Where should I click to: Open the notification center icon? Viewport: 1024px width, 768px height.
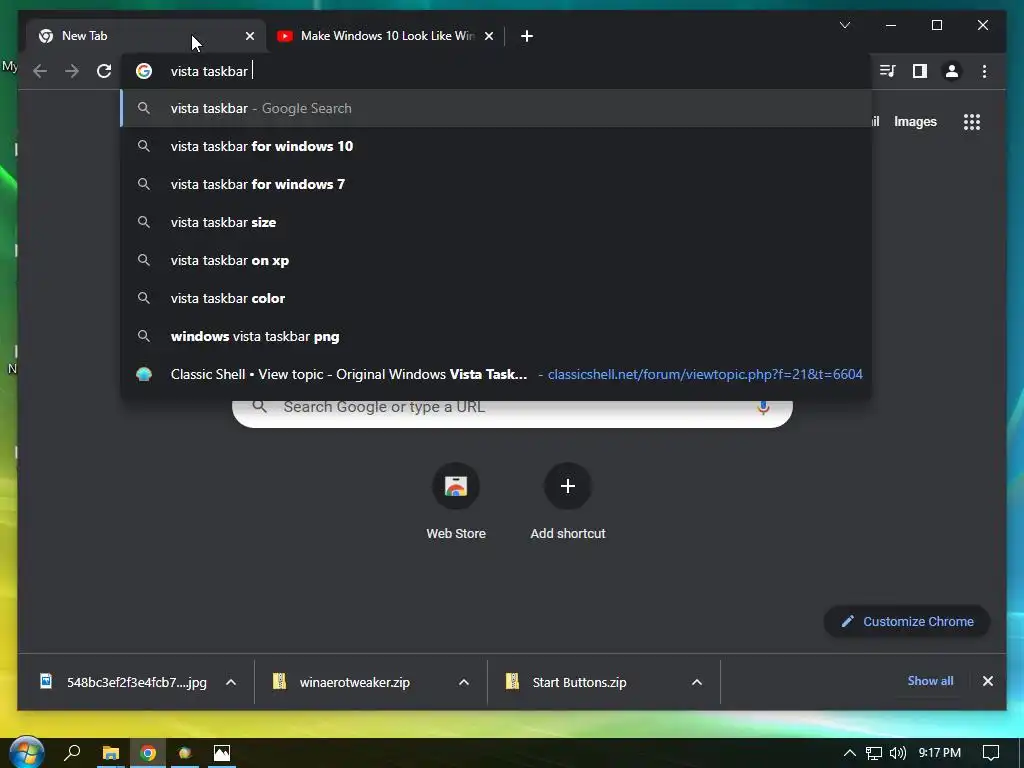point(991,753)
